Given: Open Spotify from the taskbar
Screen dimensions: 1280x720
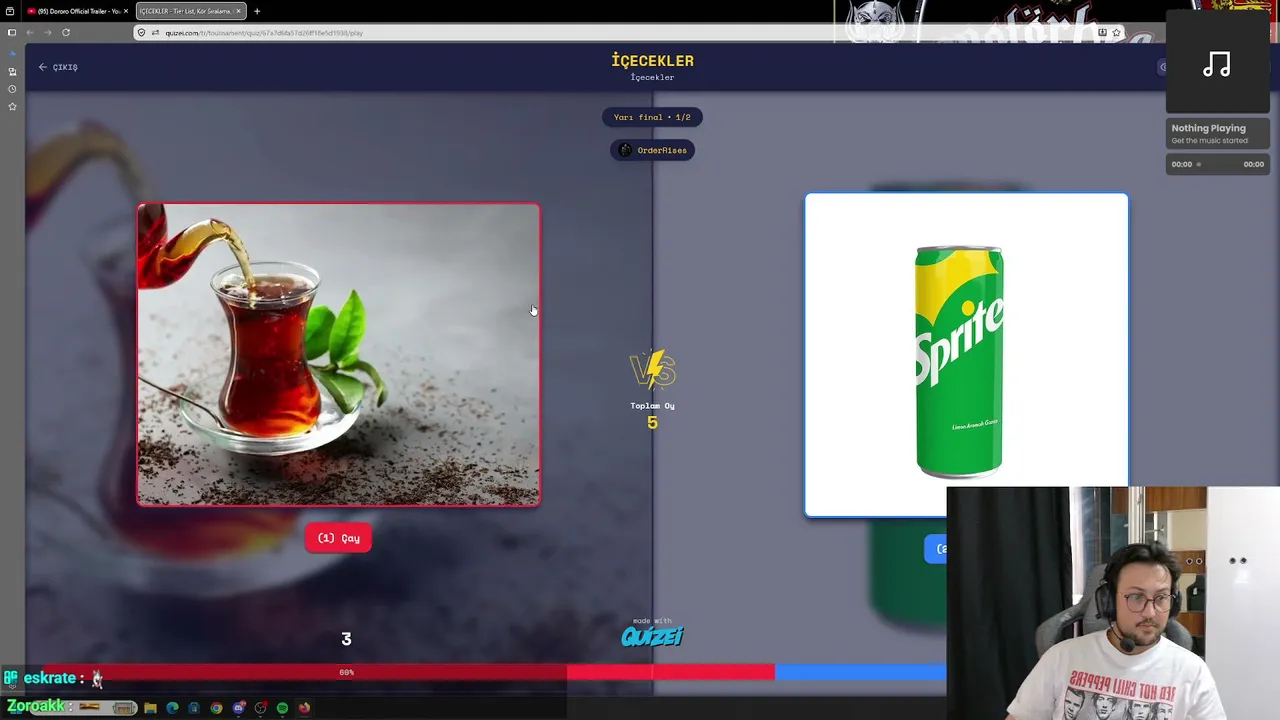Looking at the screenshot, I should coord(282,708).
